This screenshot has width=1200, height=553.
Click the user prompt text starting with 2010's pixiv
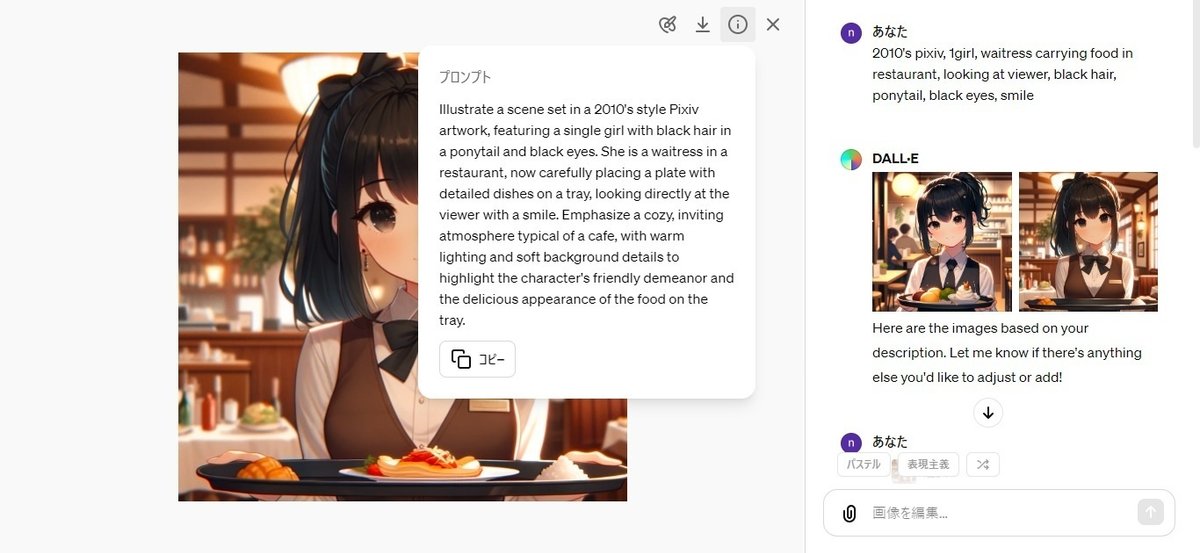click(x=1002, y=74)
